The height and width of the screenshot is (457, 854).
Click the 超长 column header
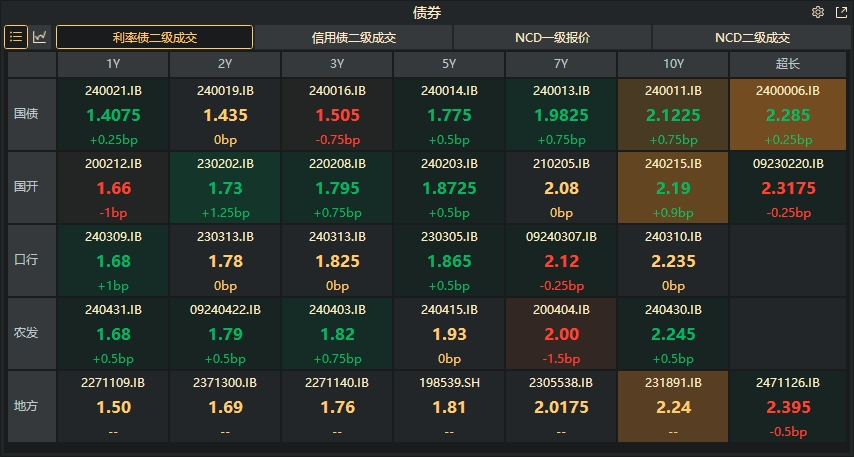coord(788,64)
